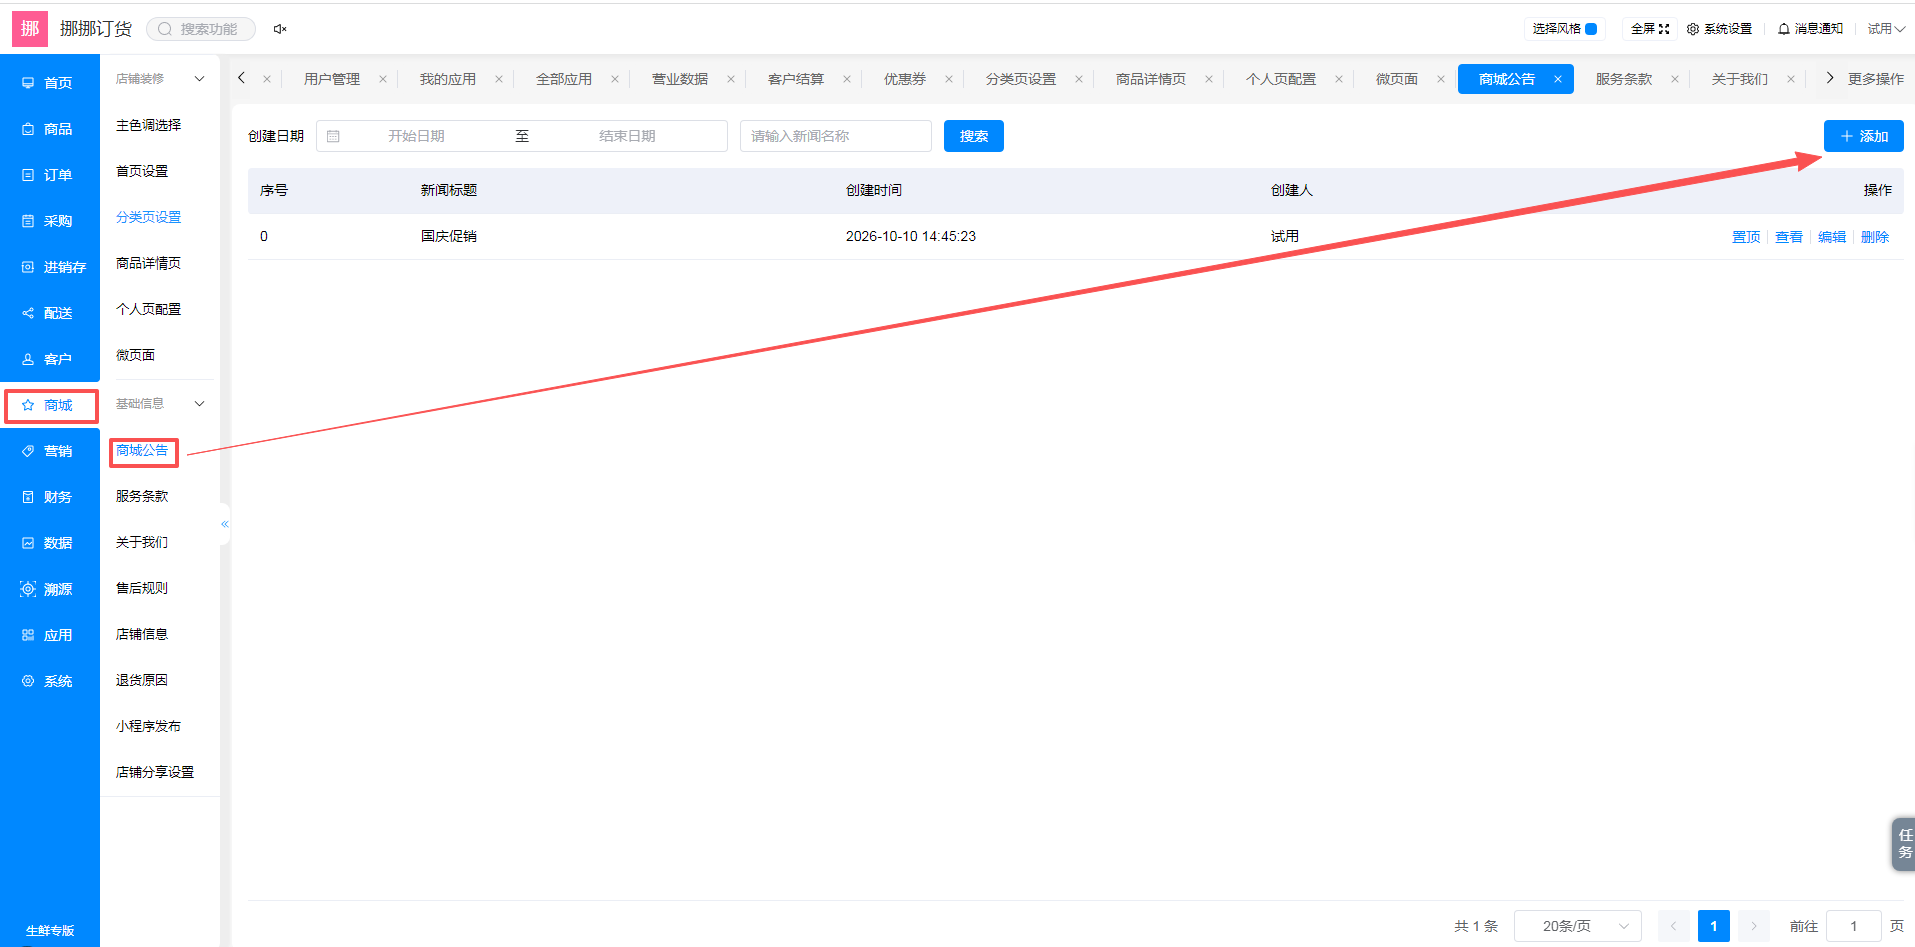
Task: Select 售后规则 in the submenu
Action: 142,588
